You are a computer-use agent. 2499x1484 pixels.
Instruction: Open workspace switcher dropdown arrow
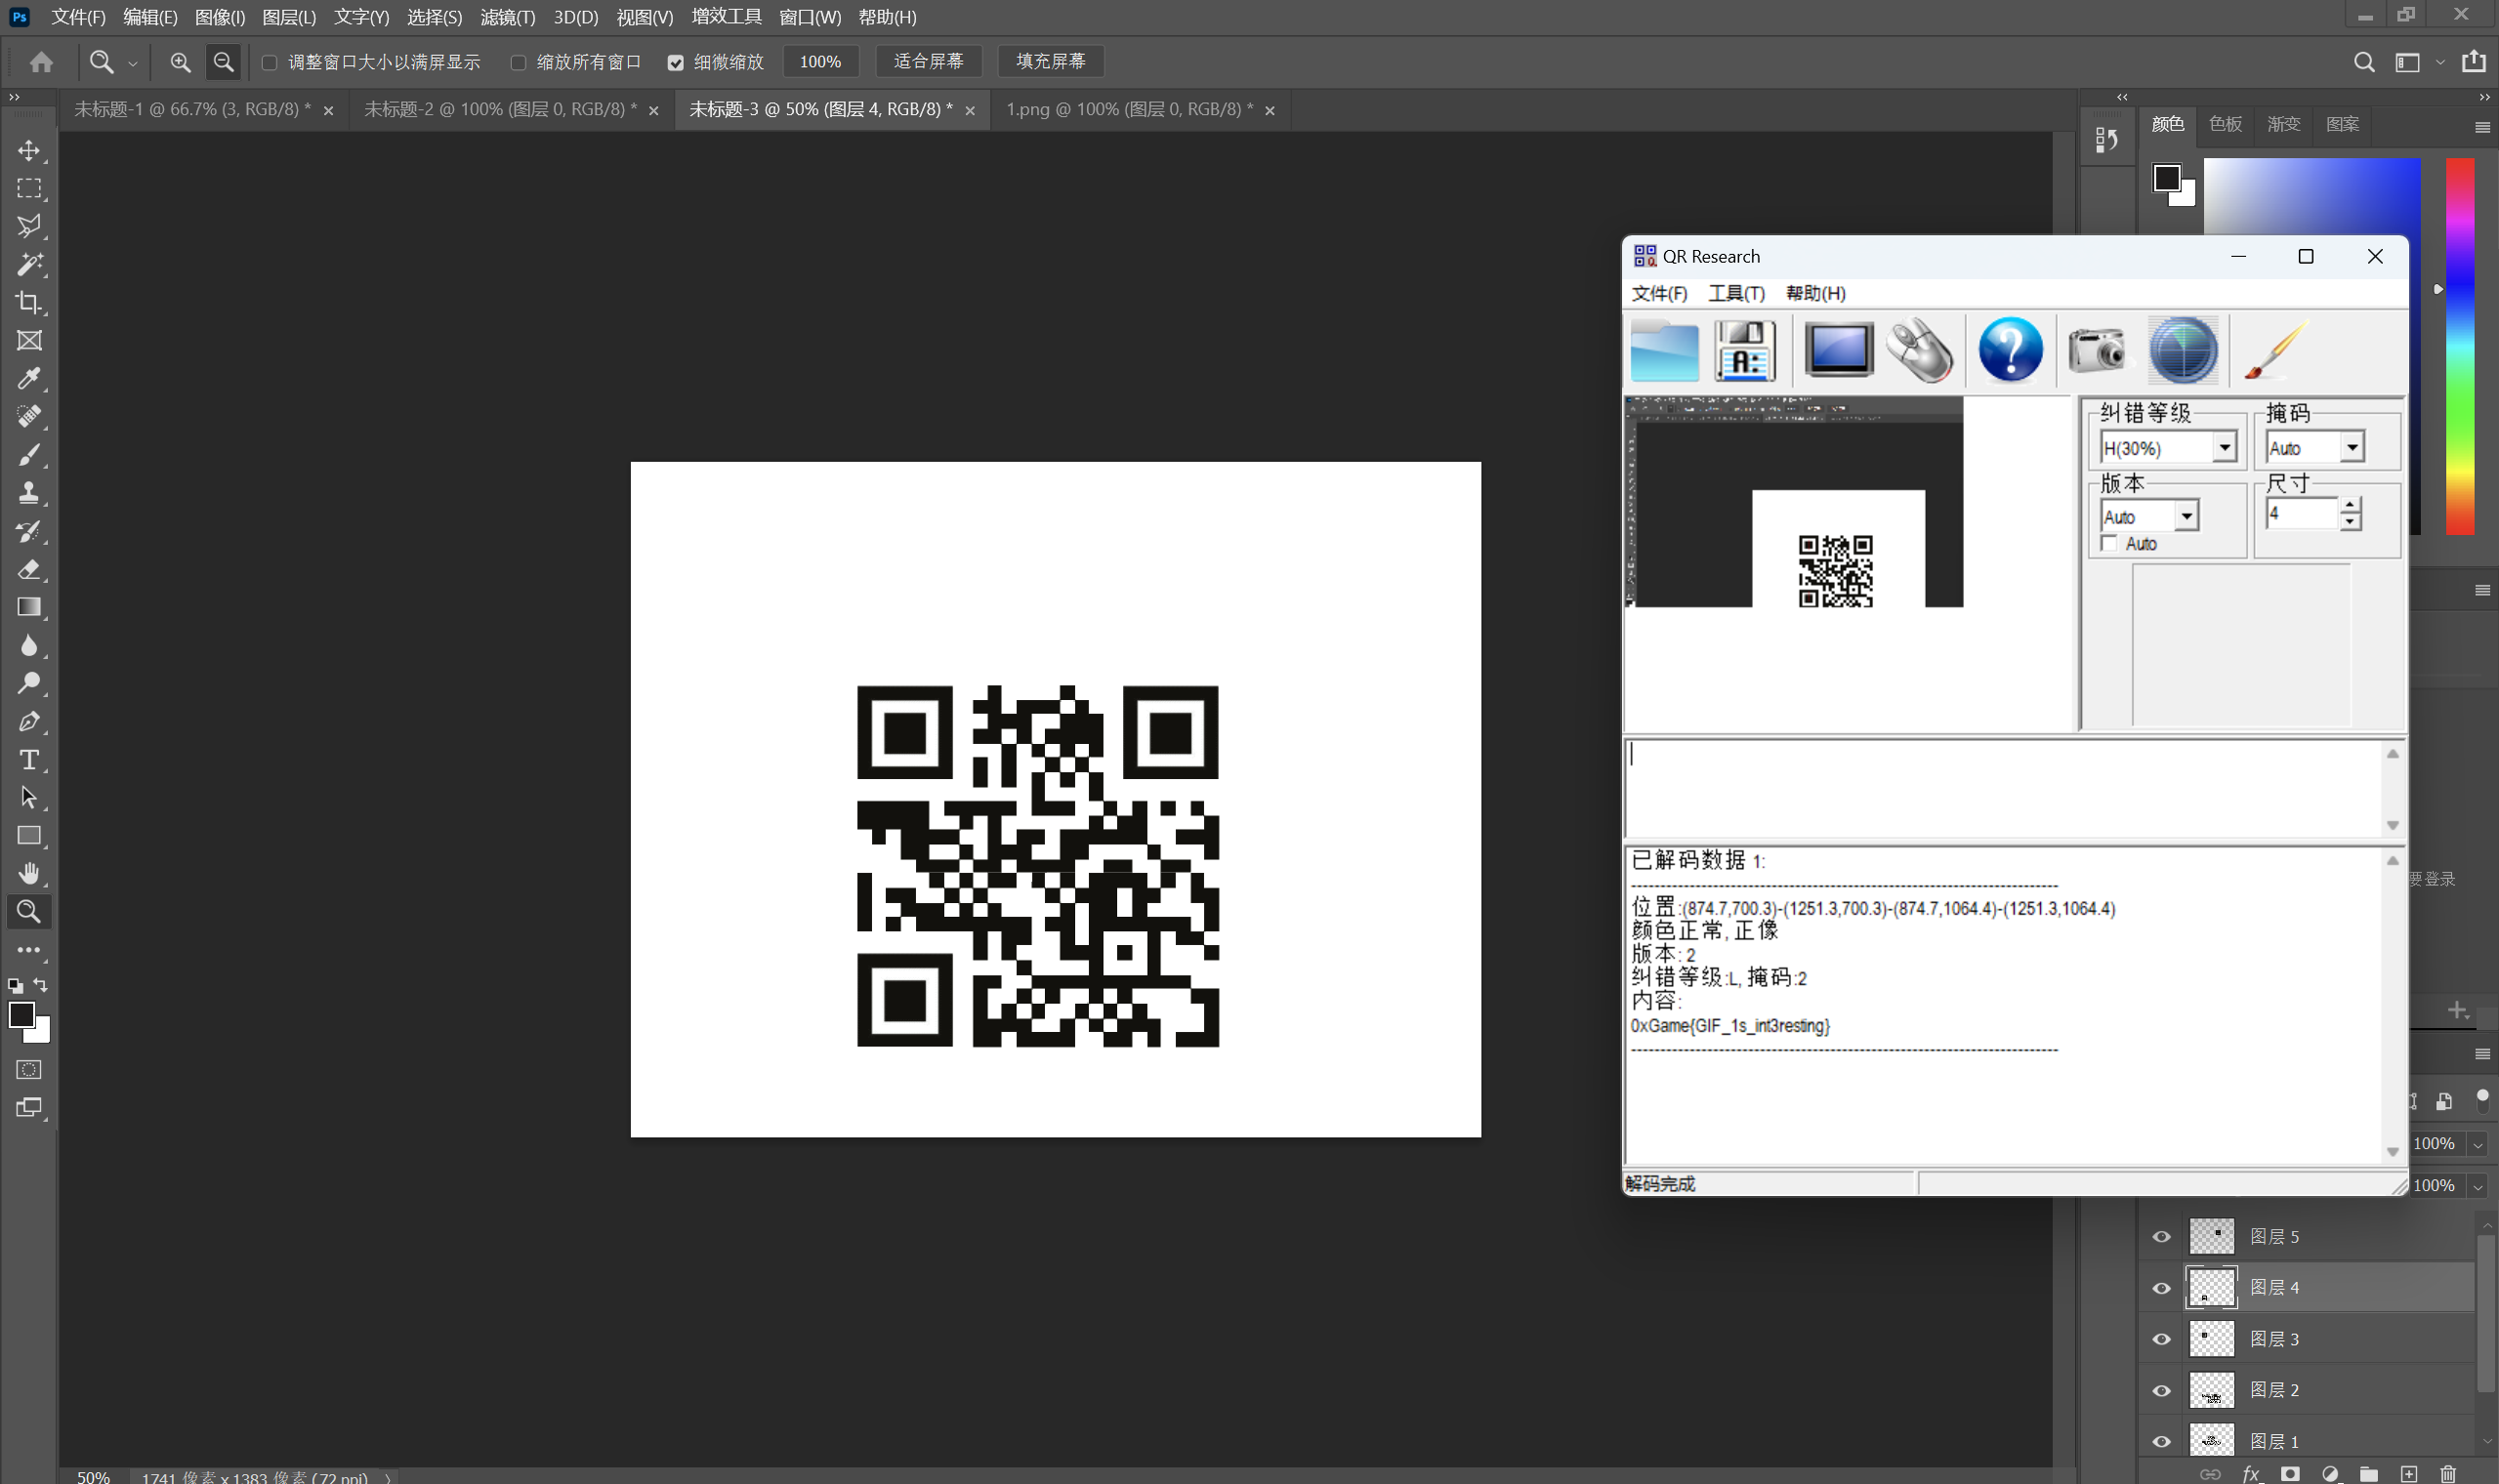coord(2439,63)
